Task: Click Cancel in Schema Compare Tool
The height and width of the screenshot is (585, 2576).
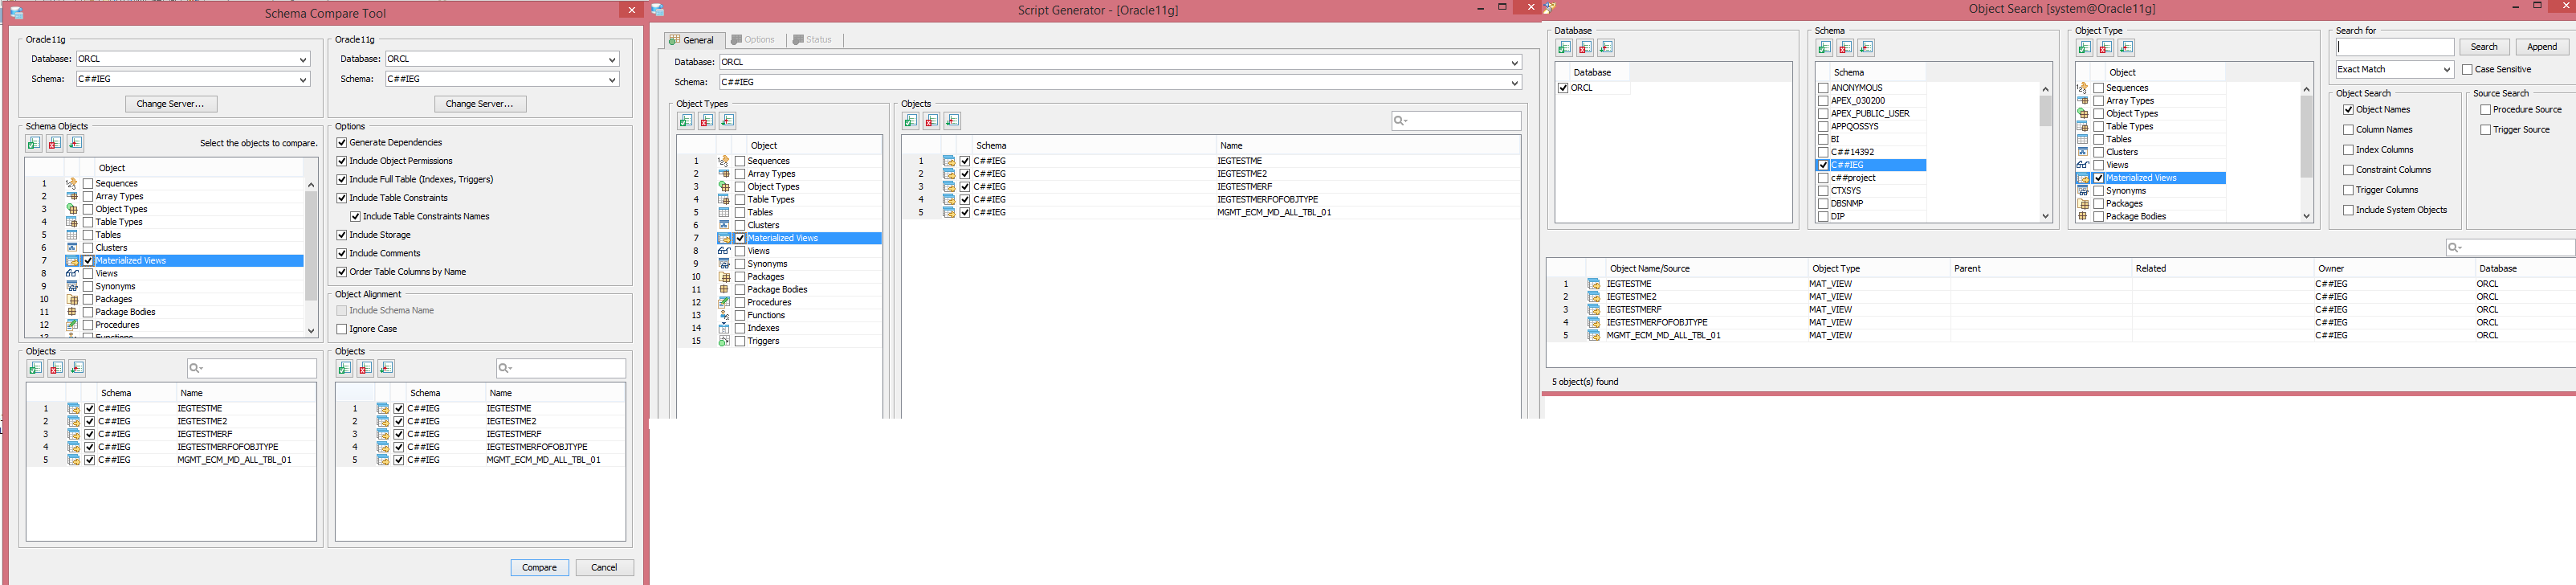Action: pyautogui.click(x=604, y=568)
